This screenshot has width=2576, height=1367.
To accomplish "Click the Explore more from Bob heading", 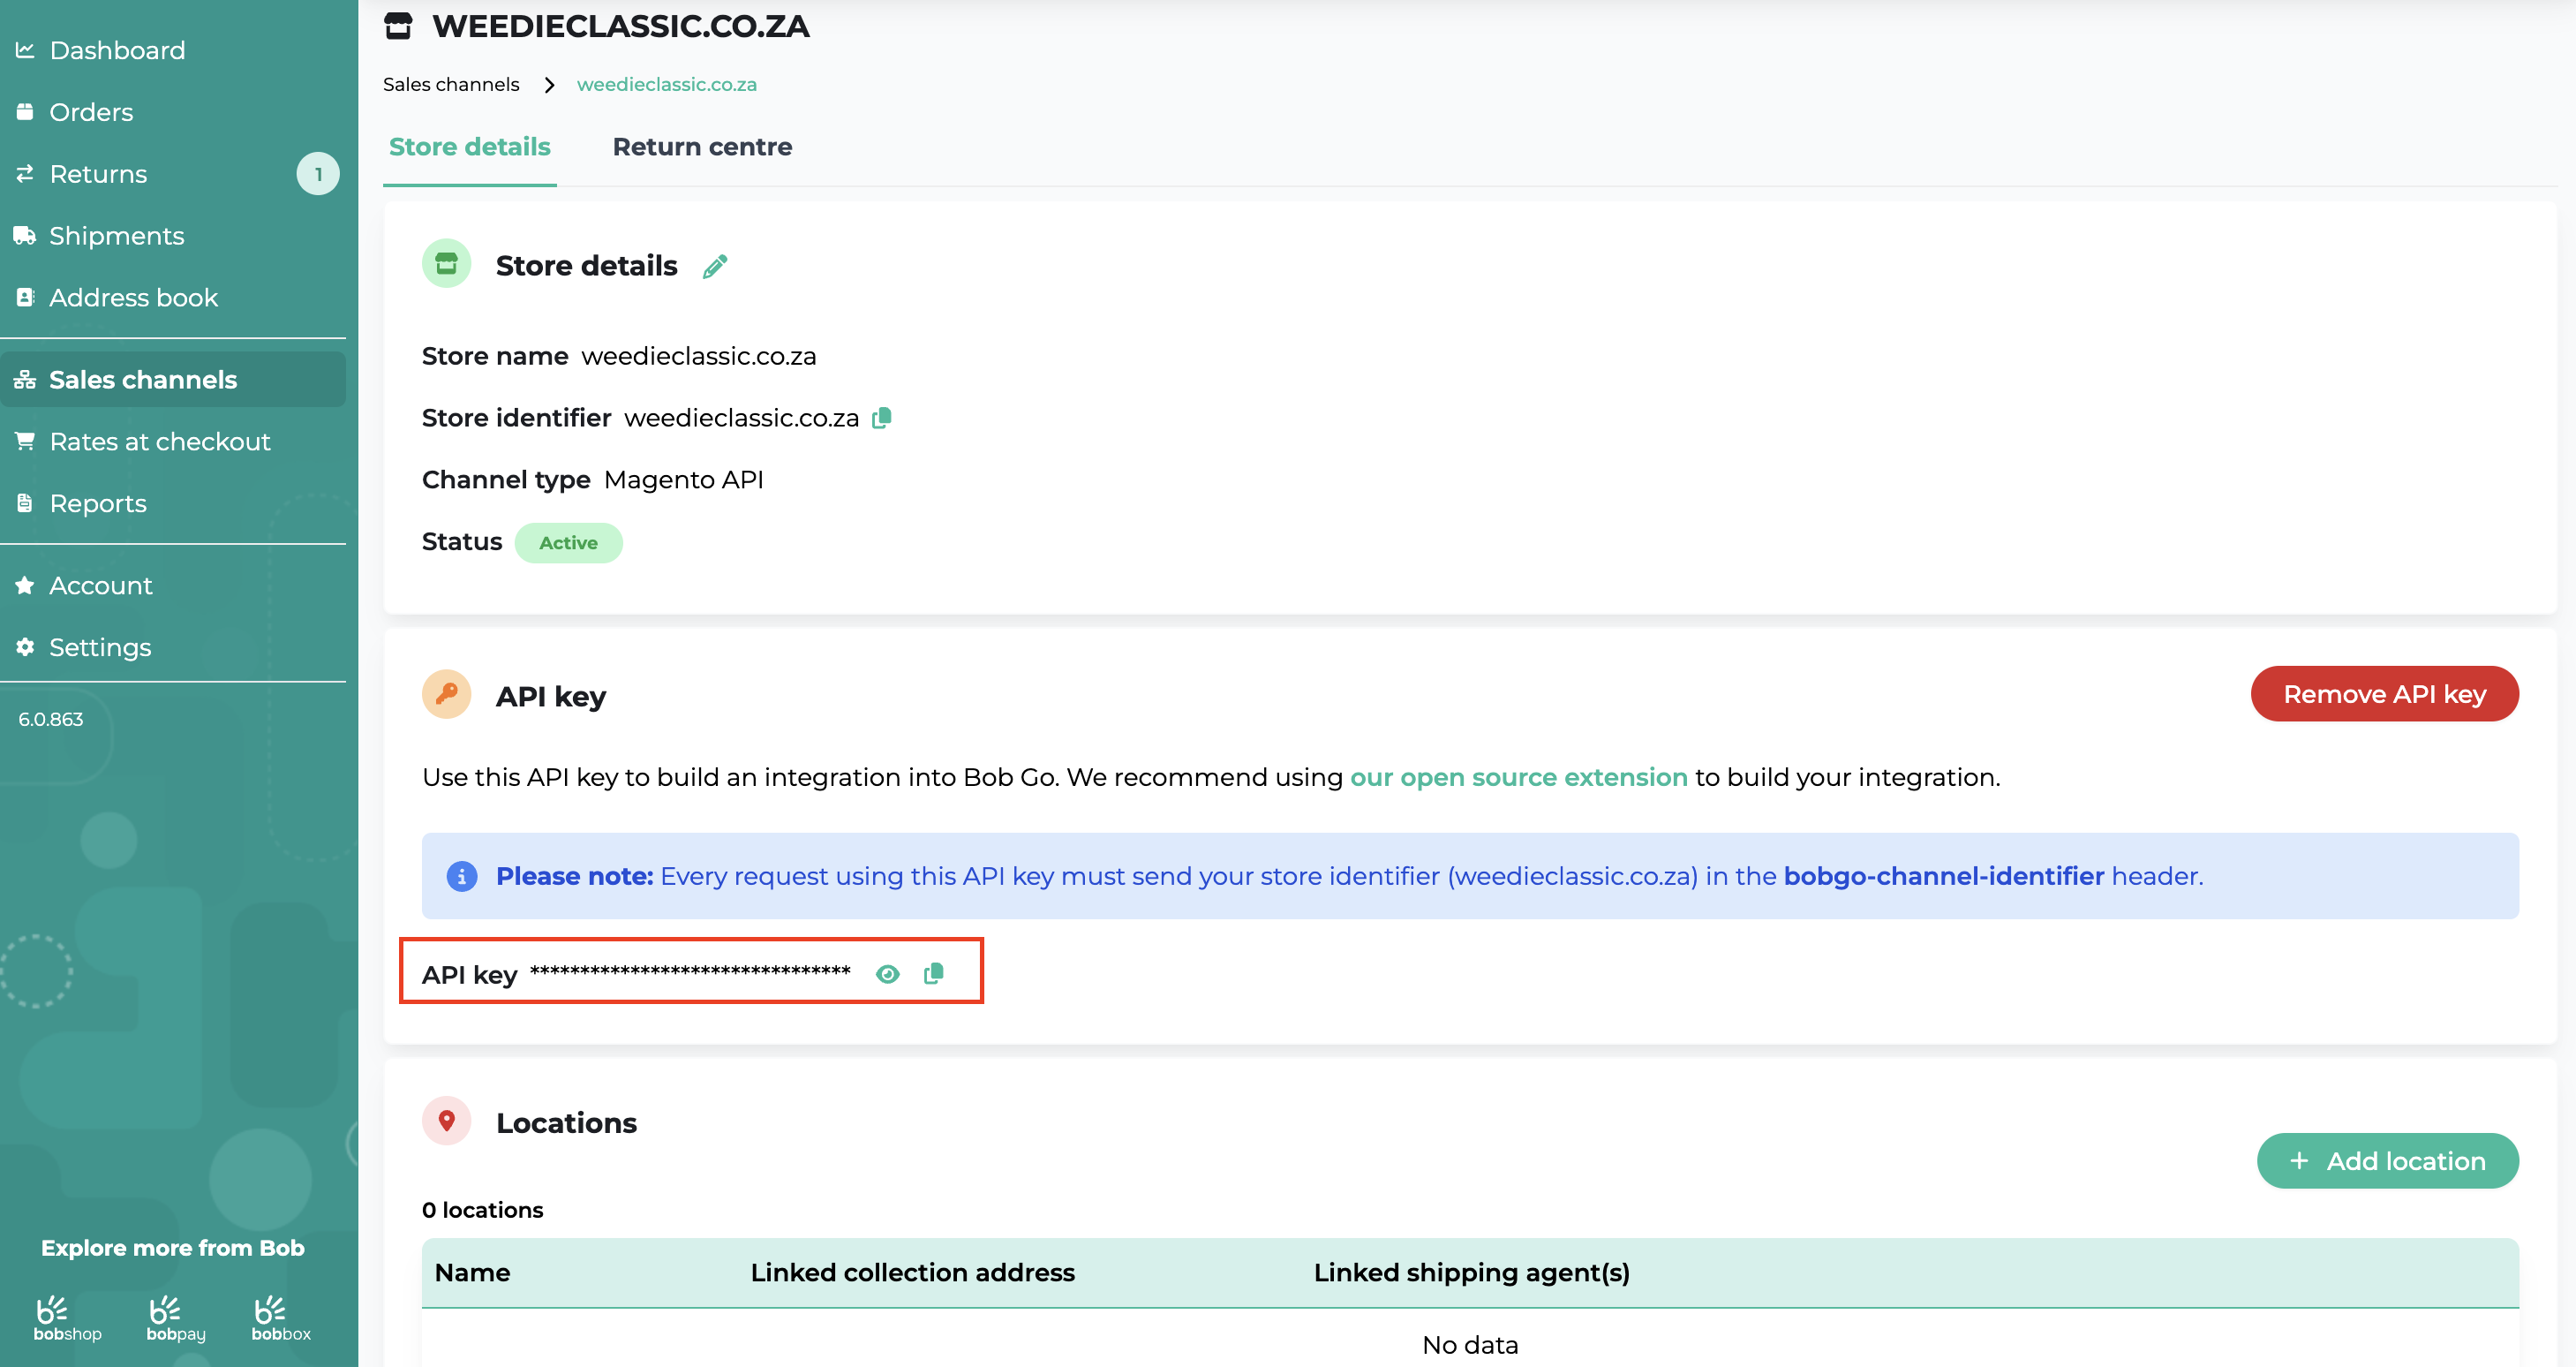I will click(x=173, y=1248).
